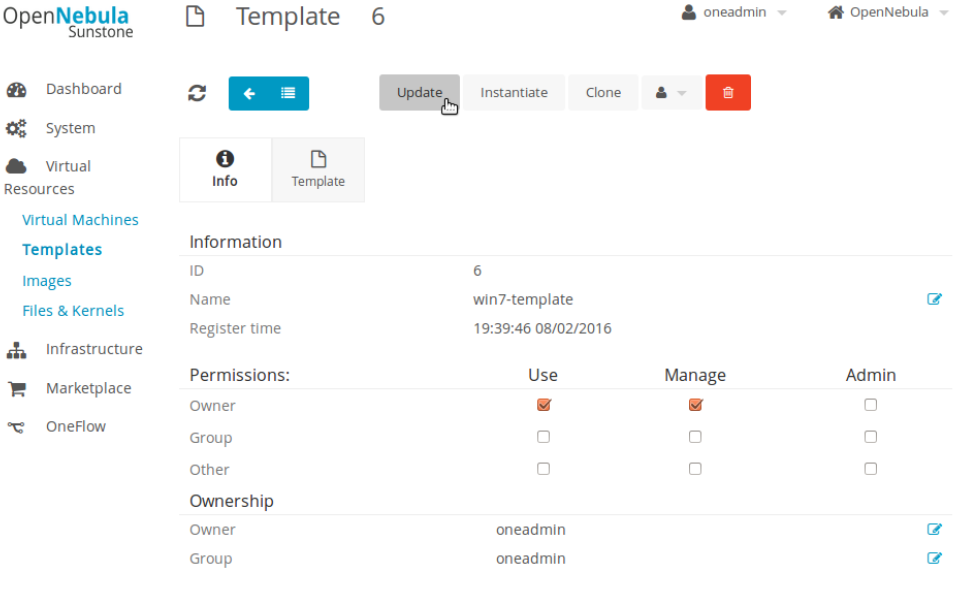964x600 pixels.
Task: Uncheck Owner Use permission
Action: pos(544,405)
